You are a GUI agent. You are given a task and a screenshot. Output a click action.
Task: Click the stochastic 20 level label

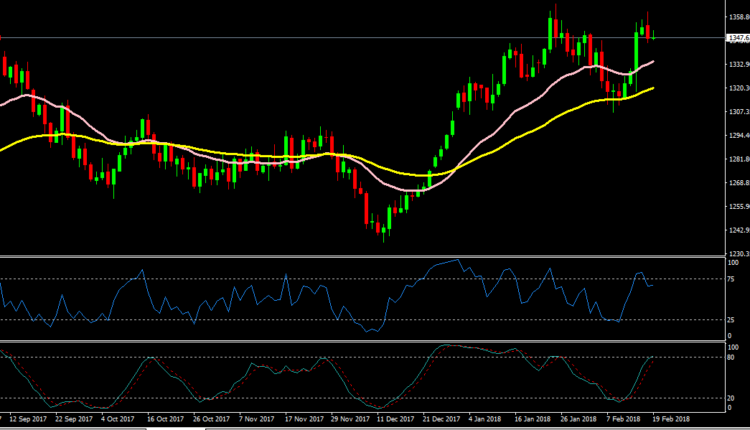coord(732,398)
